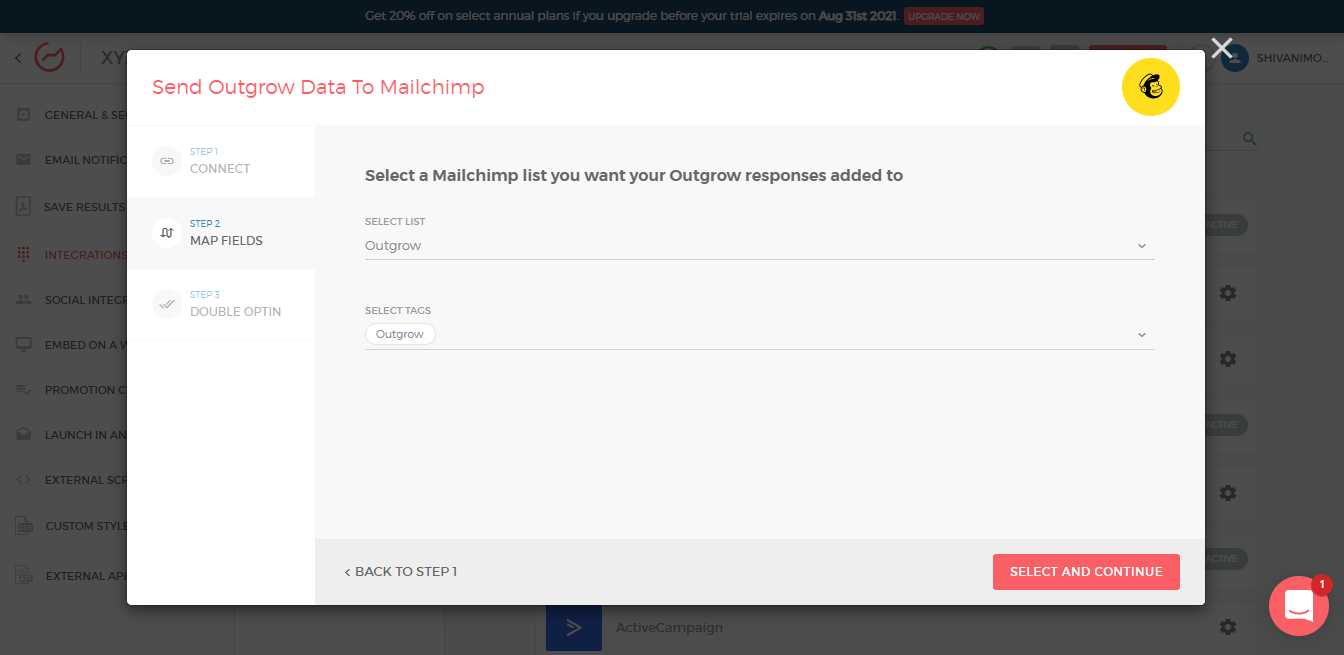Click the Email Notifications envelope icon
1344x655 pixels.
pos(24,160)
